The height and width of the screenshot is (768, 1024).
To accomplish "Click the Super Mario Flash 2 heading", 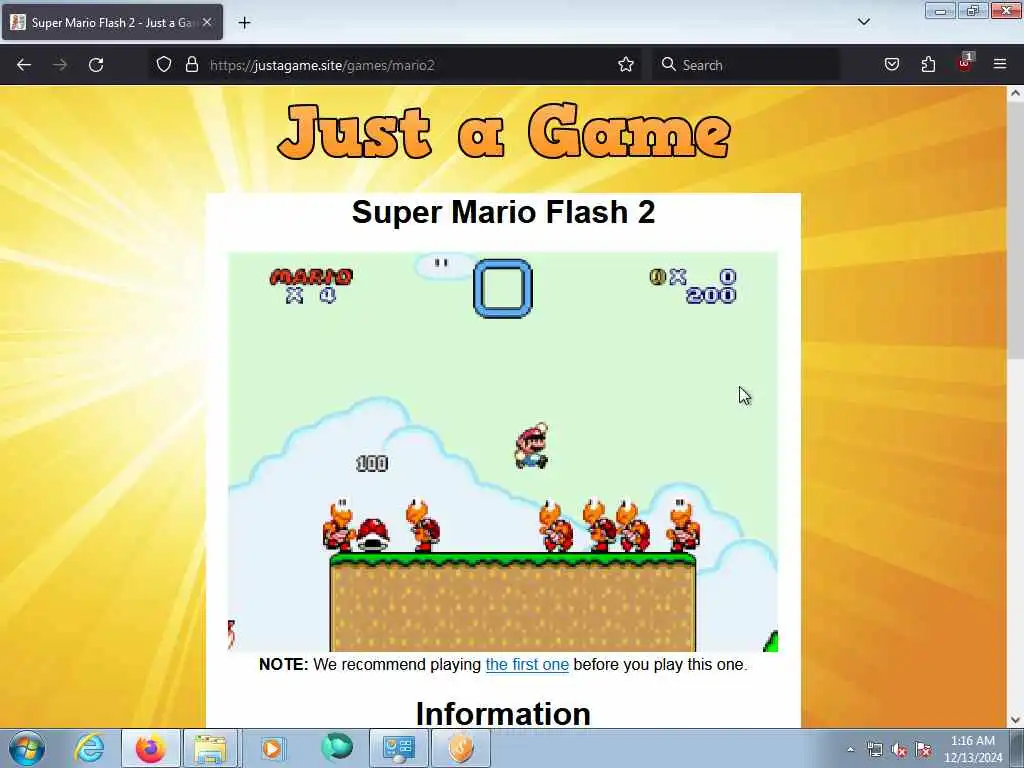I will click(503, 212).
